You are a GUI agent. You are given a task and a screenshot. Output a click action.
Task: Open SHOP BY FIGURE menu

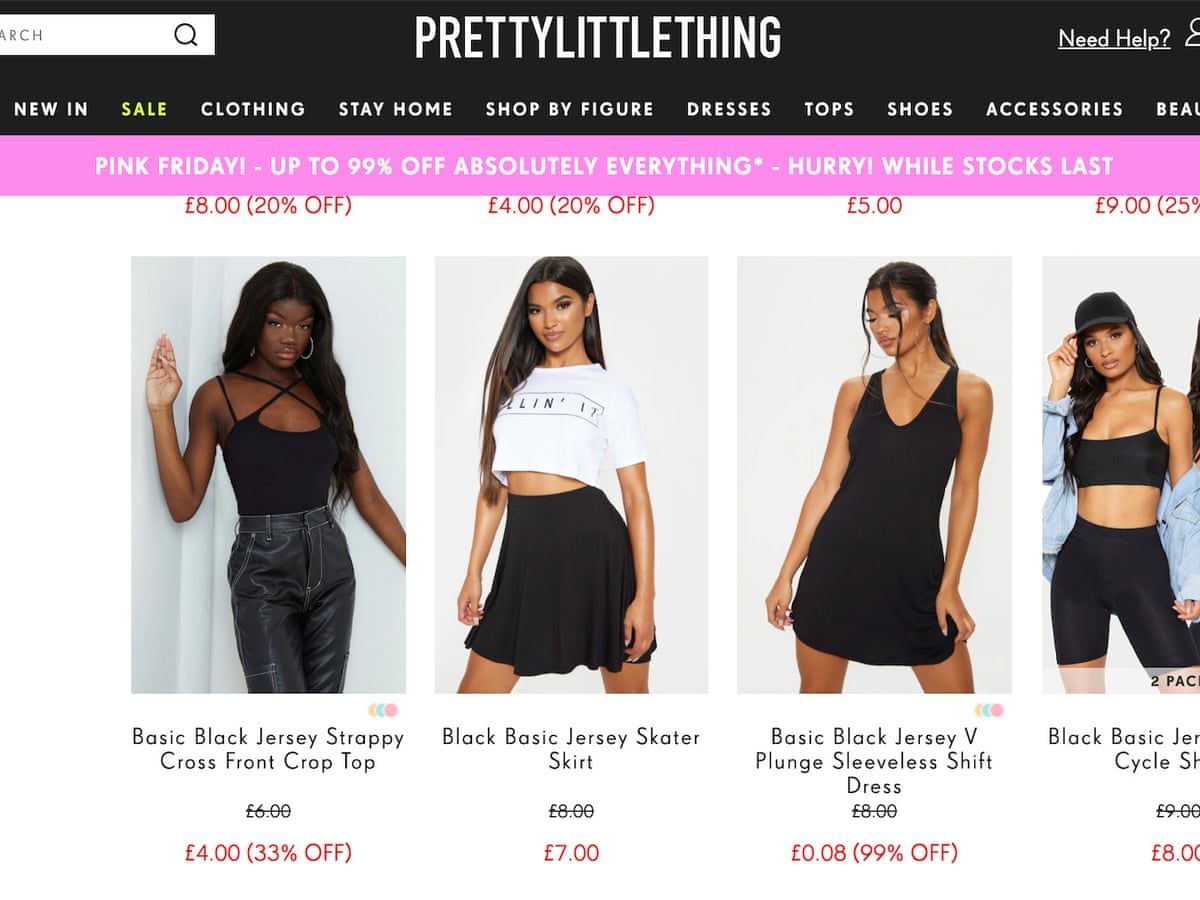coord(569,109)
